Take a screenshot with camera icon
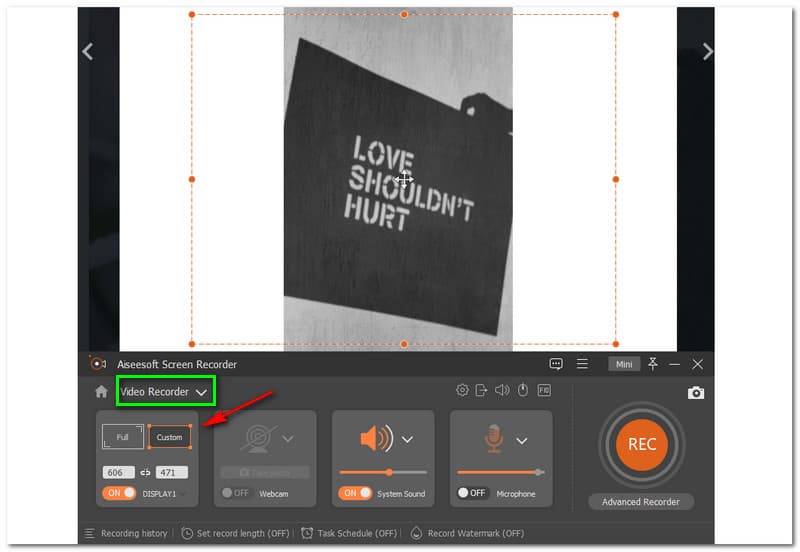800x552 pixels. pyautogui.click(x=696, y=393)
